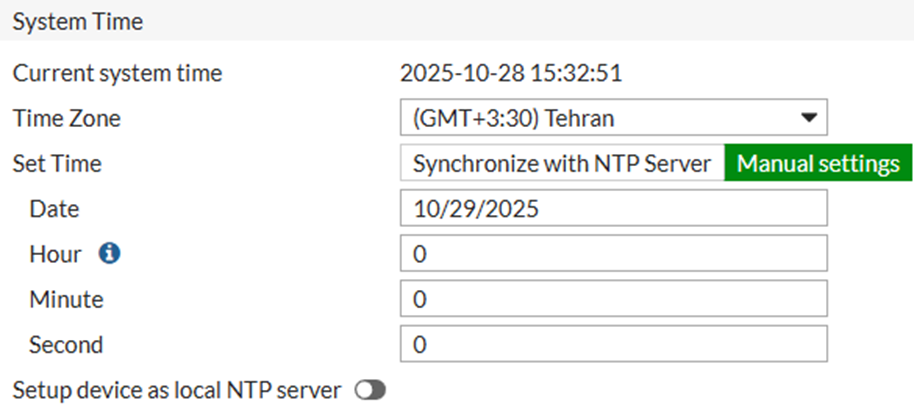Click the Time Zone label
Viewport: 914px width, 417px height.
[66, 118]
